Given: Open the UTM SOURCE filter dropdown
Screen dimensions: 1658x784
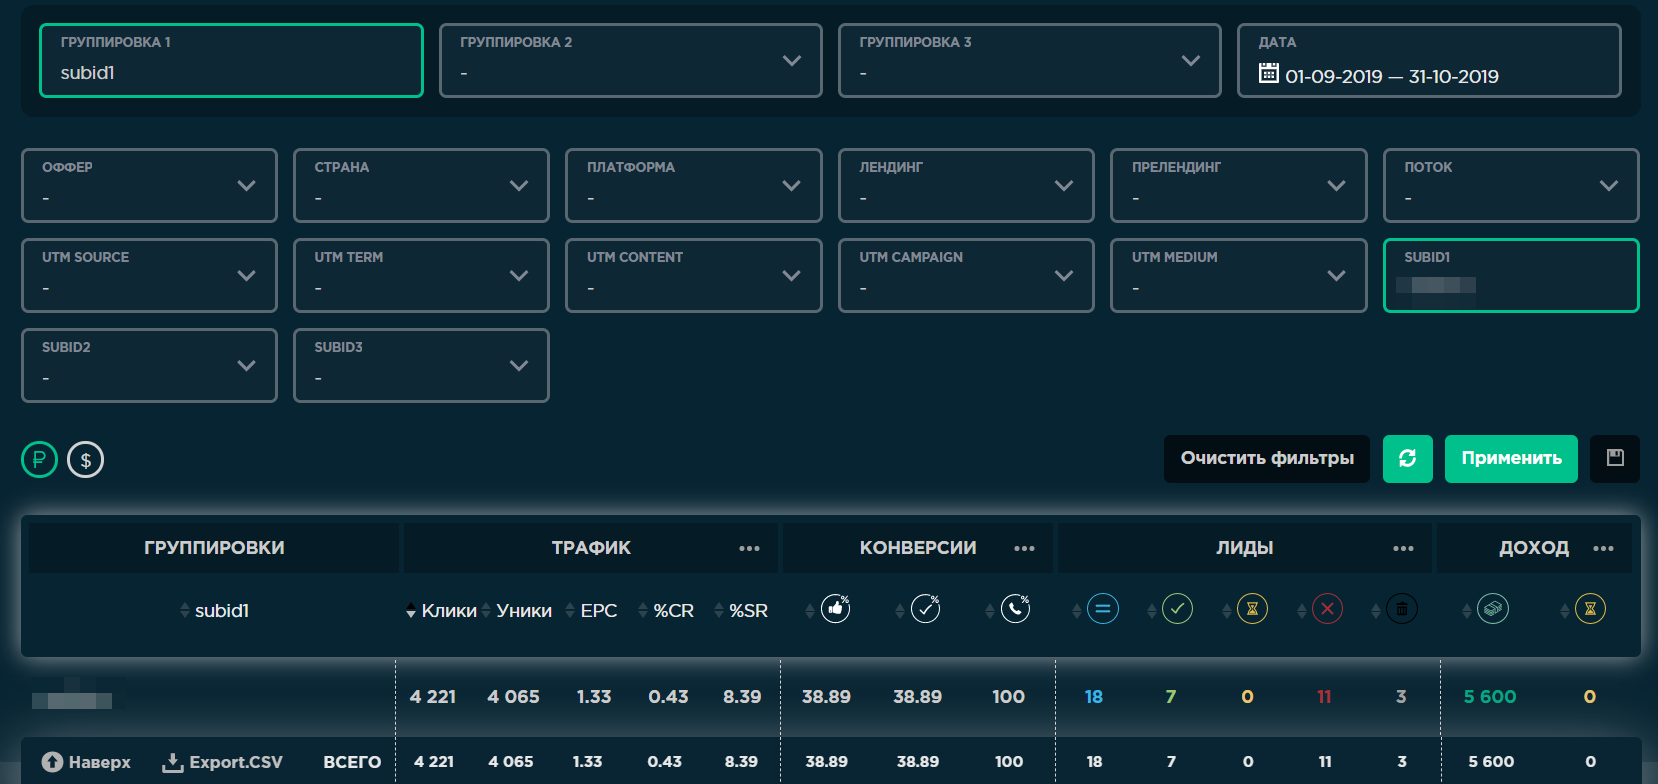Looking at the screenshot, I should (x=149, y=276).
